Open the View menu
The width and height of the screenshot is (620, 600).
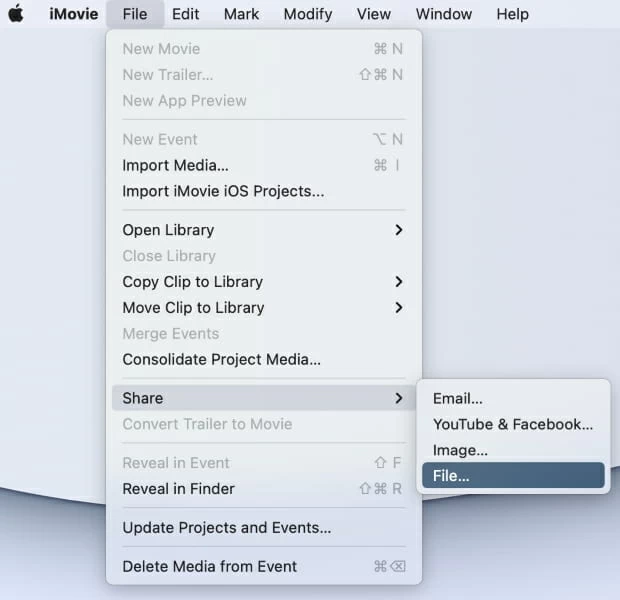tap(374, 14)
